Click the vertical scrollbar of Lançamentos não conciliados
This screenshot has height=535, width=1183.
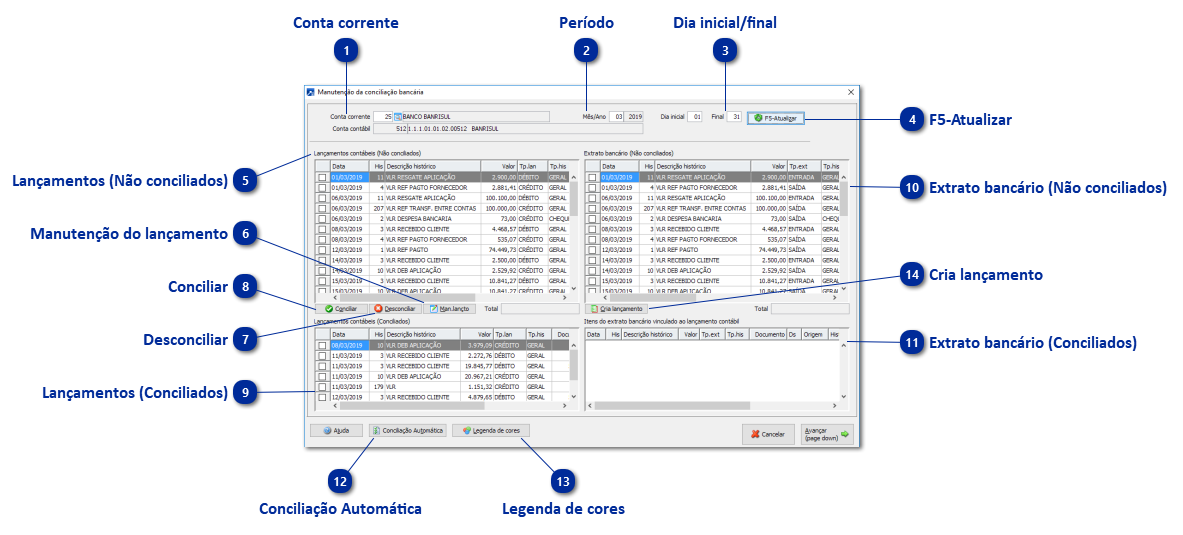click(573, 232)
